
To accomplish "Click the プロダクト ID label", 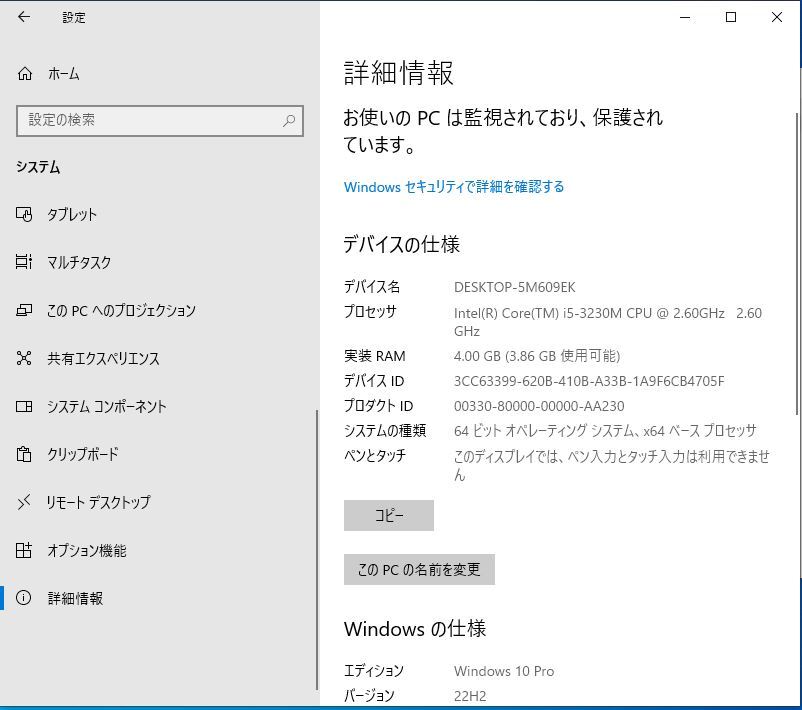I will tap(378, 406).
